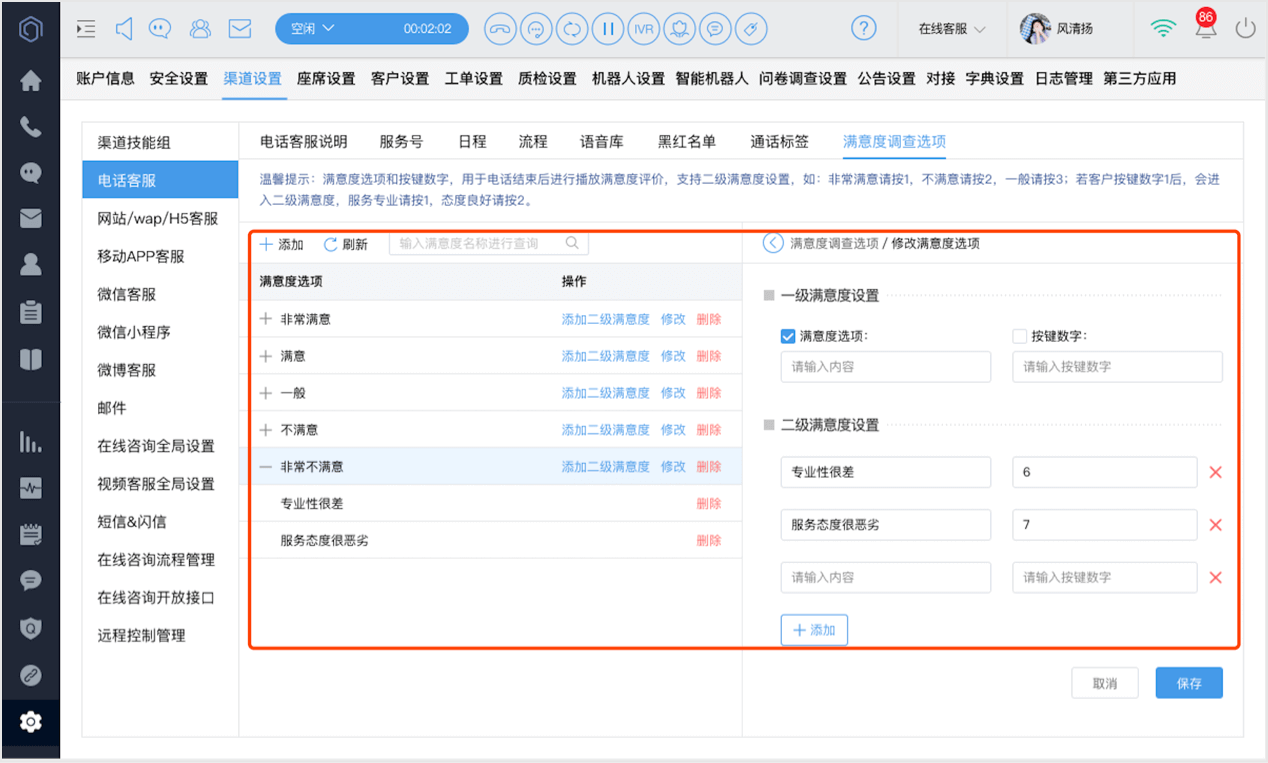This screenshot has height=763, width=1268.
Task: Switch to the 黑红名单 tab
Action: 687,142
